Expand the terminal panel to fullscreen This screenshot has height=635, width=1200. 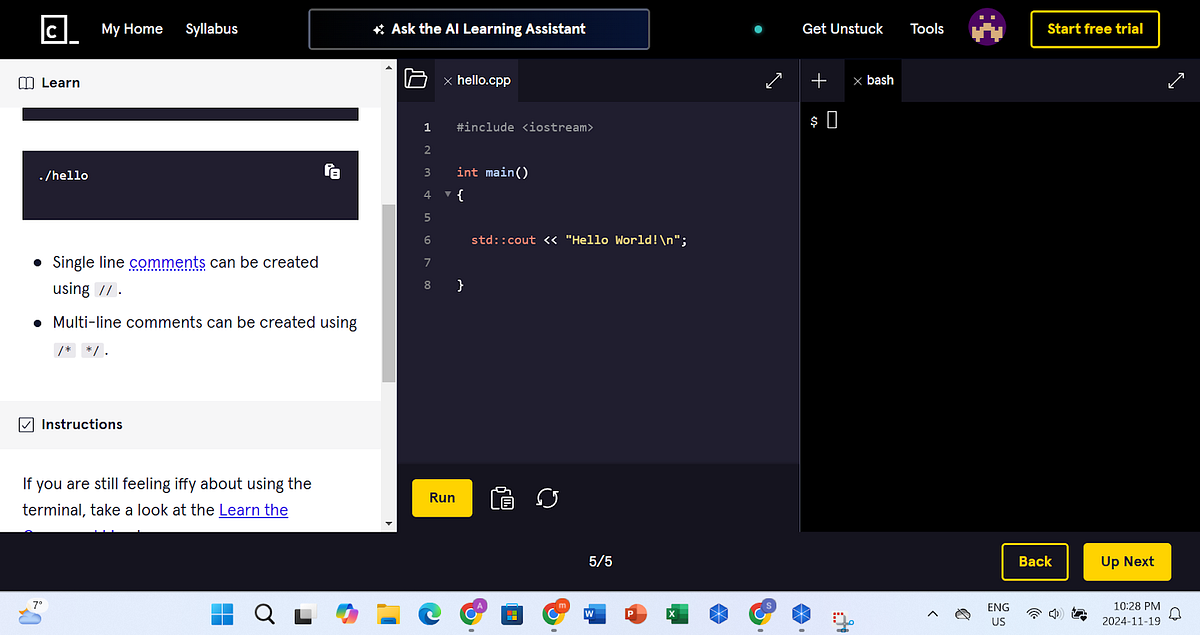pos(1176,80)
